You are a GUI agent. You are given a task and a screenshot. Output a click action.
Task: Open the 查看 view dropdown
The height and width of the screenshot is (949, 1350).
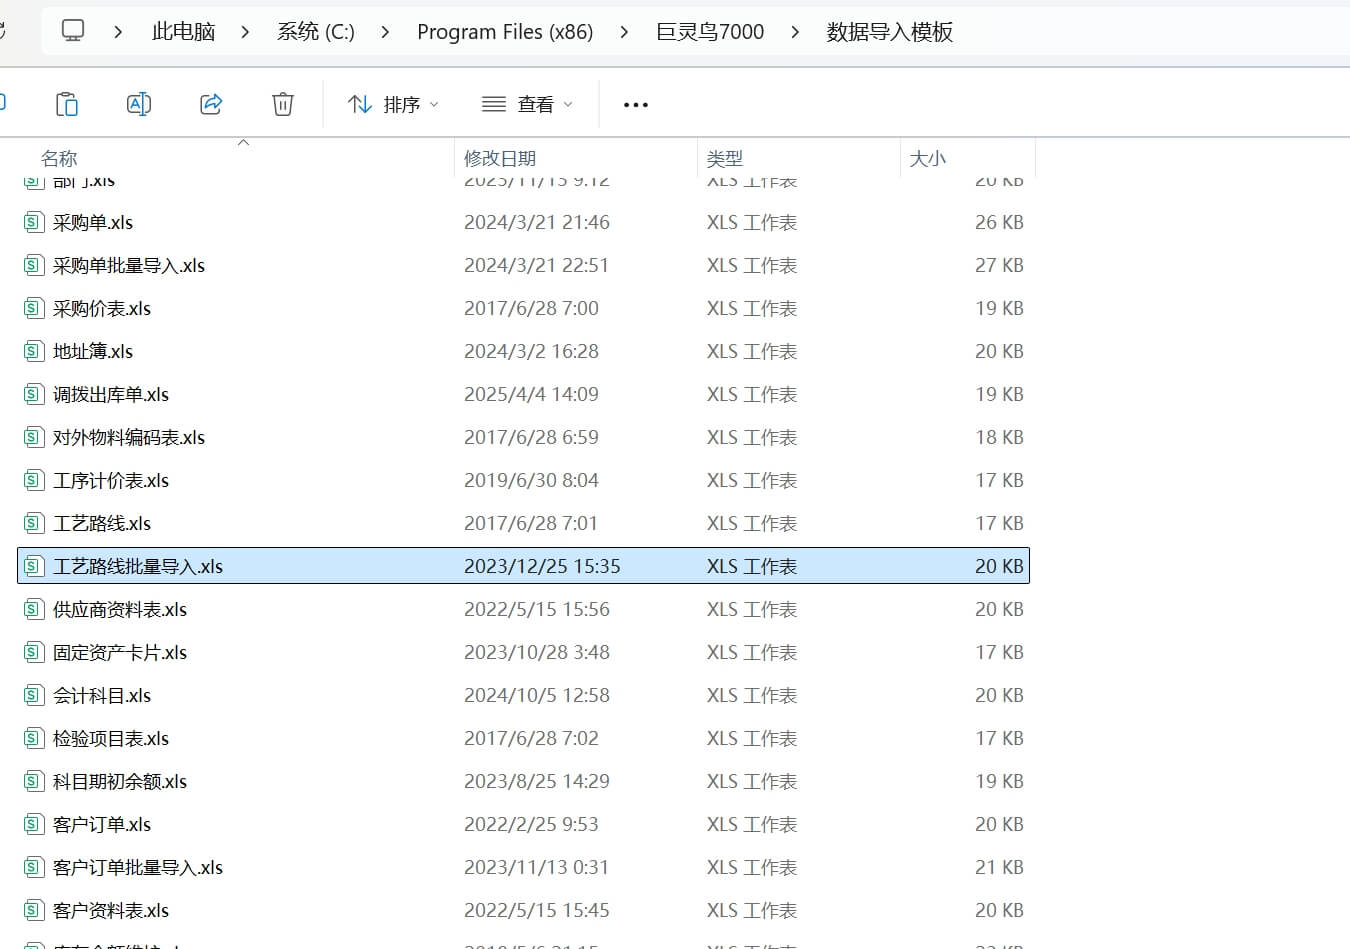point(527,105)
